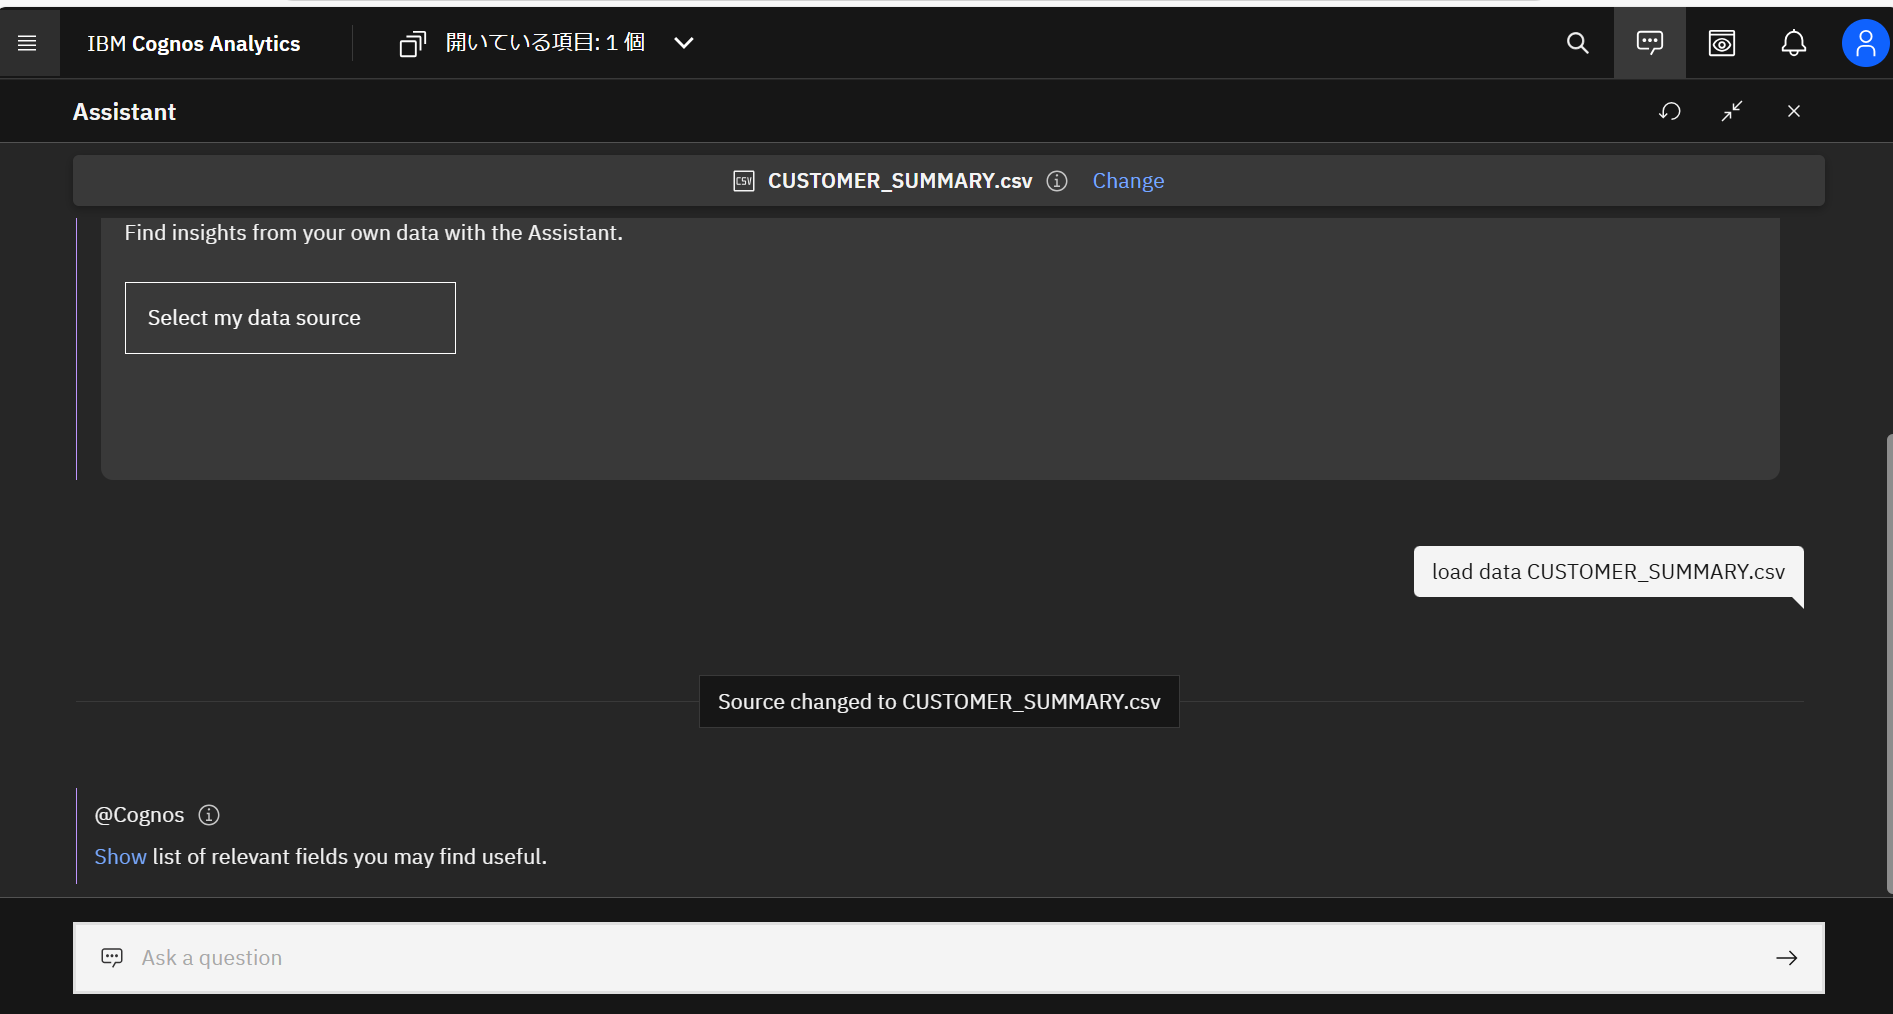This screenshot has width=1893, height=1014.
Task: Open the search magnifier icon
Action: click(x=1577, y=43)
